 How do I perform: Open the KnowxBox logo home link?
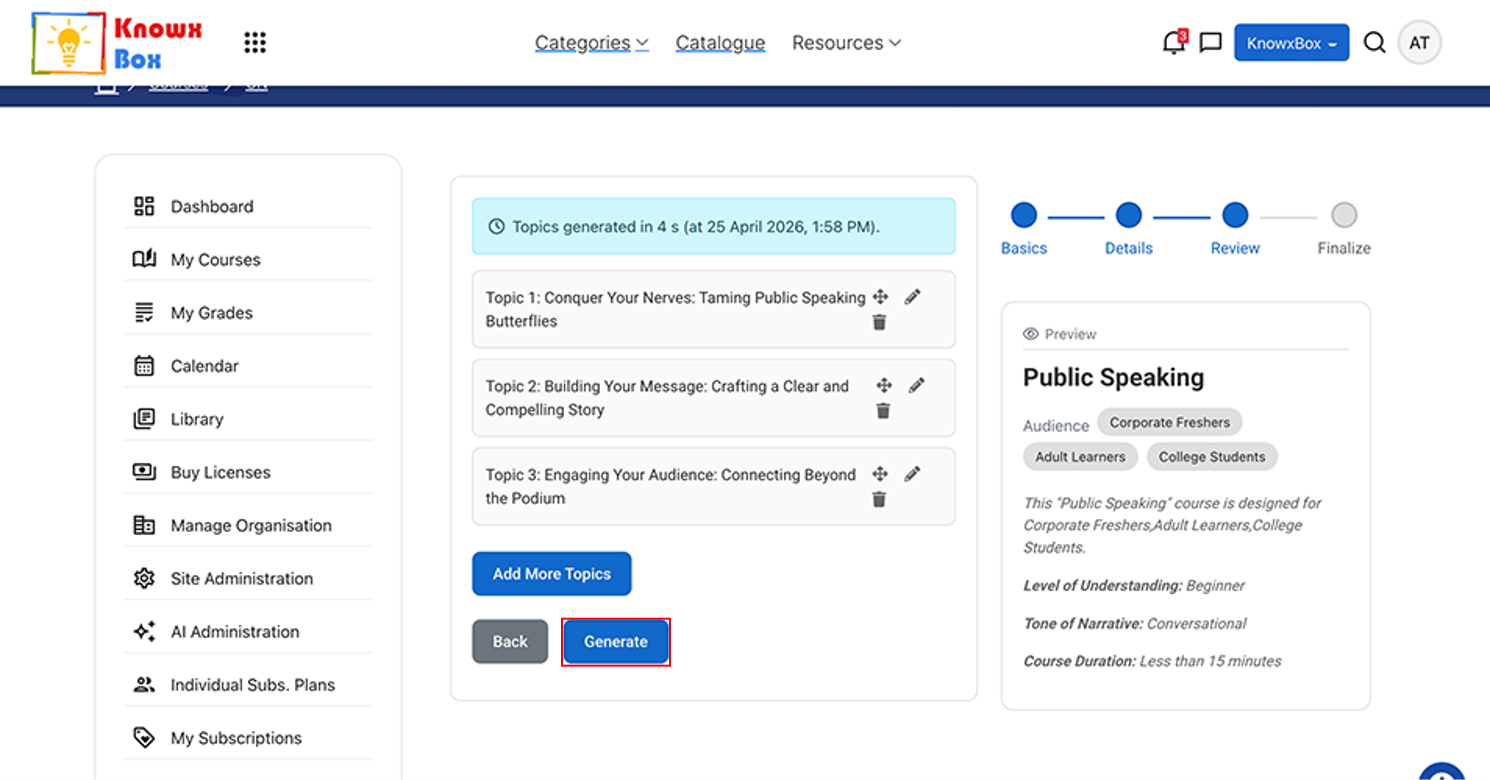[117, 43]
